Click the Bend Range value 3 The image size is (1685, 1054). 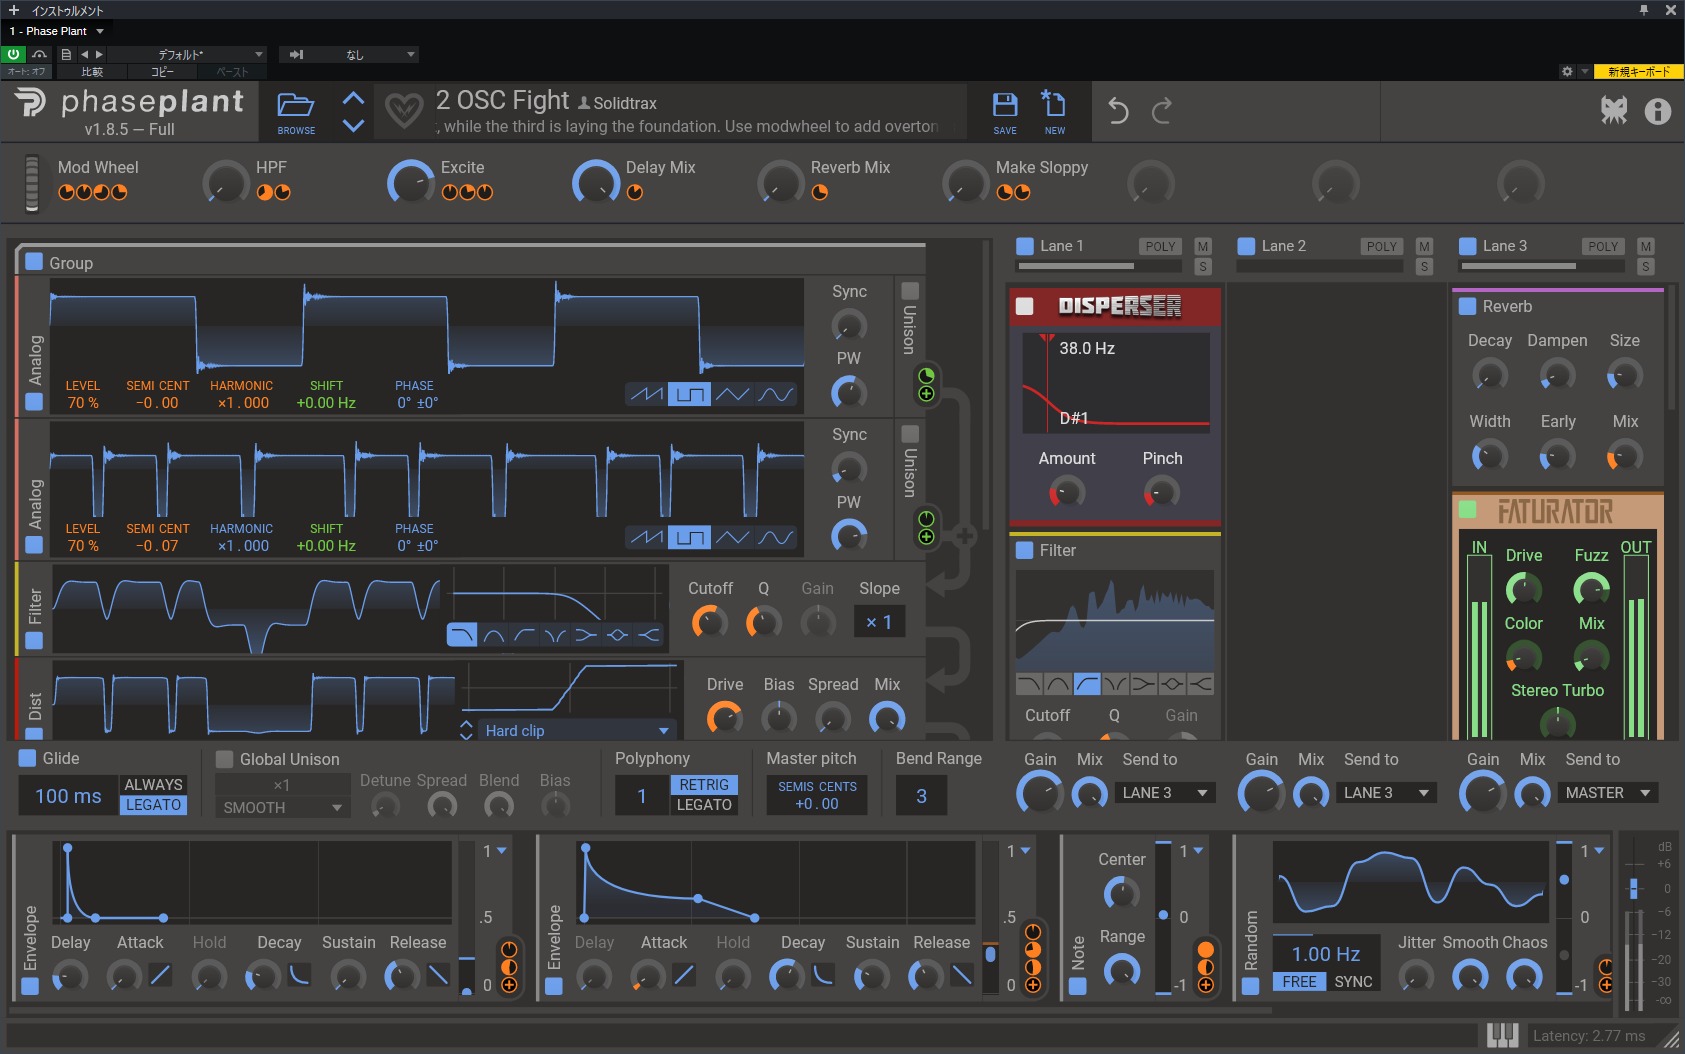(x=921, y=796)
